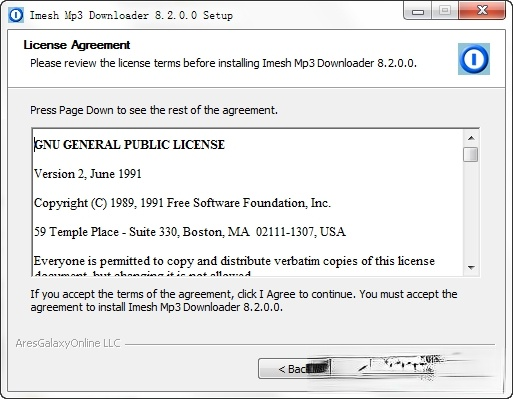Click the Back button
This screenshot has width=513, height=399.
pos(295,369)
